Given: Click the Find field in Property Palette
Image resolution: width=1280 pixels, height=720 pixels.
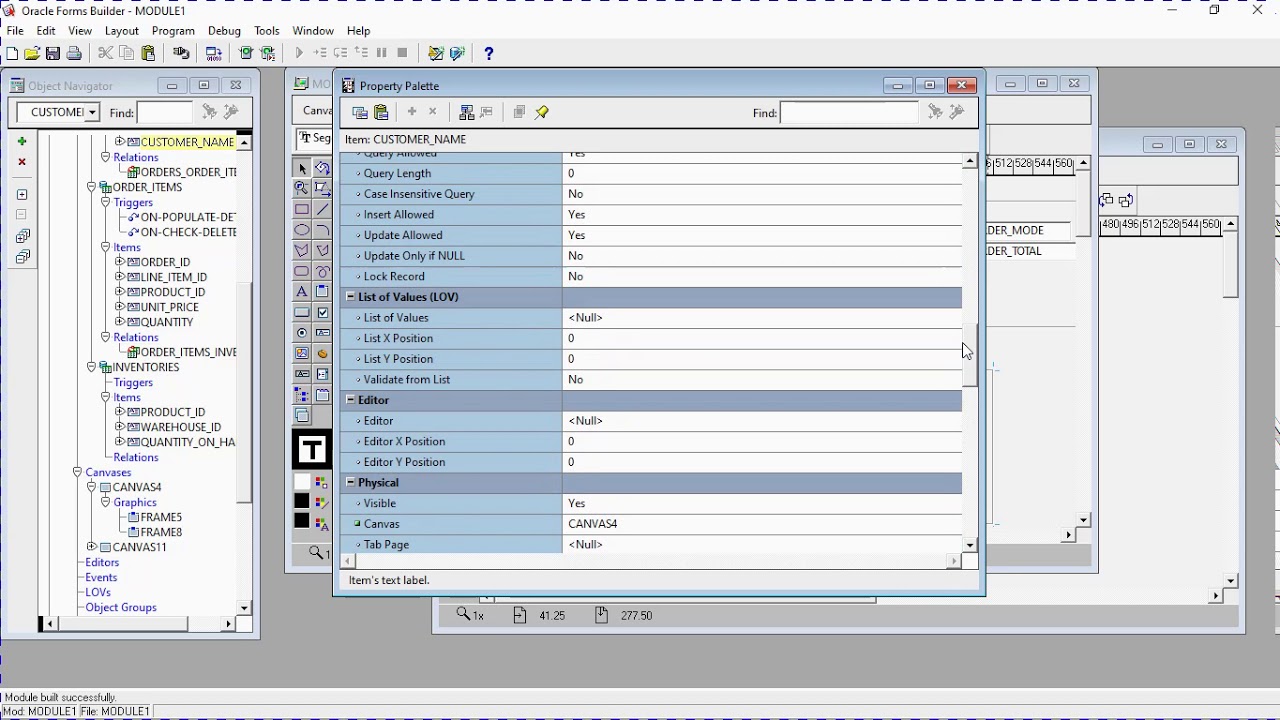Looking at the screenshot, I should (x=848, y=112).
